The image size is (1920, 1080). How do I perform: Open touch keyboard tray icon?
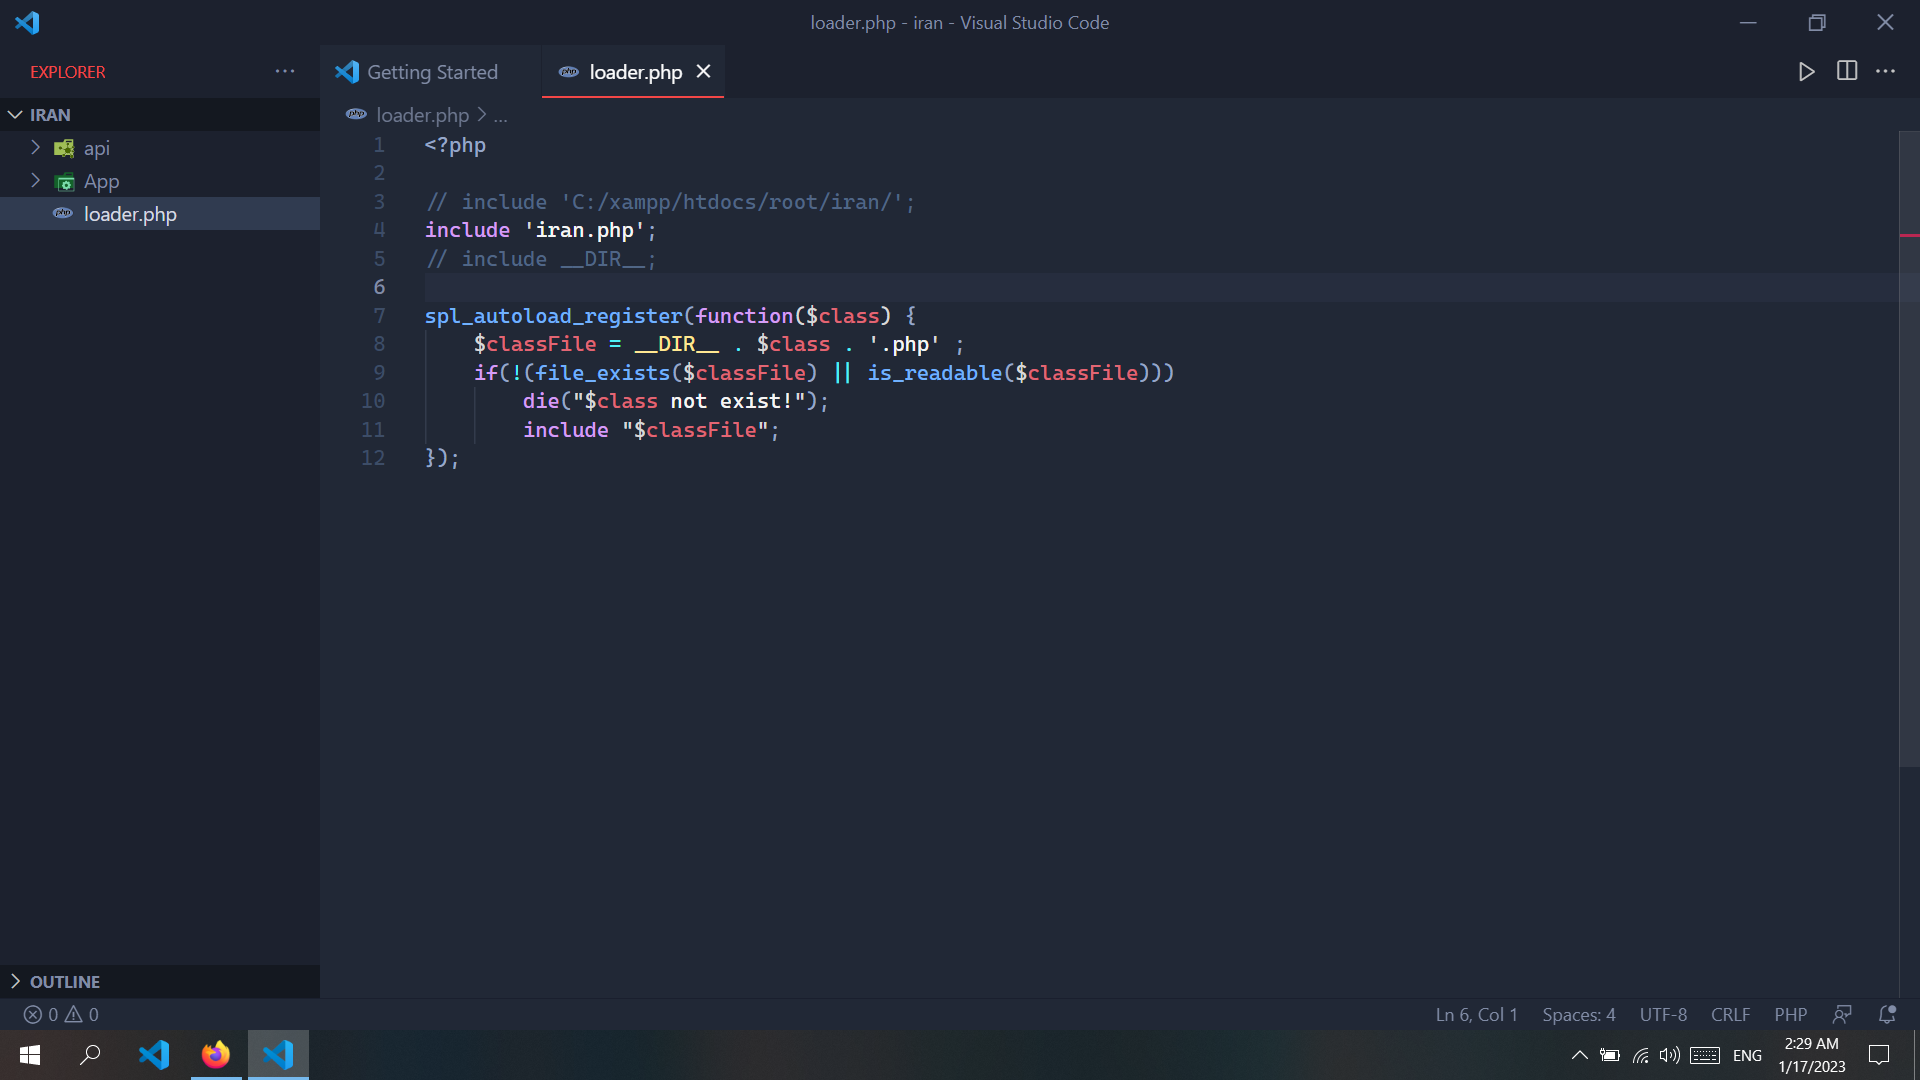(1705, 1055)
